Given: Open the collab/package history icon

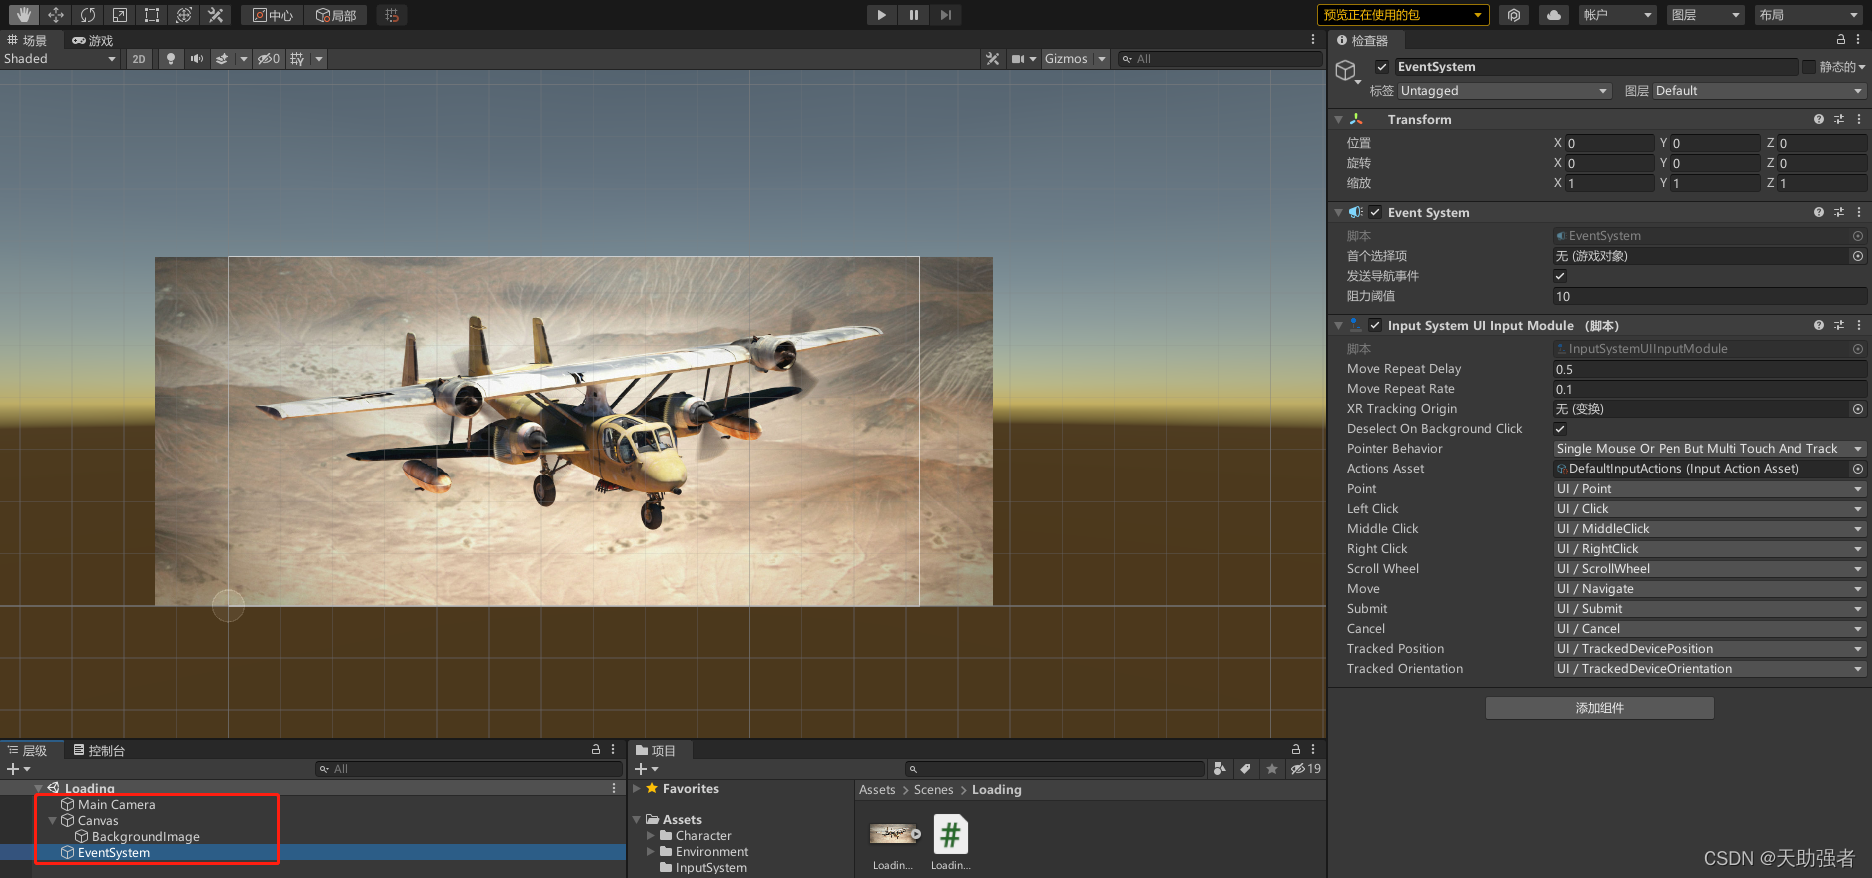Looking at the screenshot, I should pos(1514,15).
